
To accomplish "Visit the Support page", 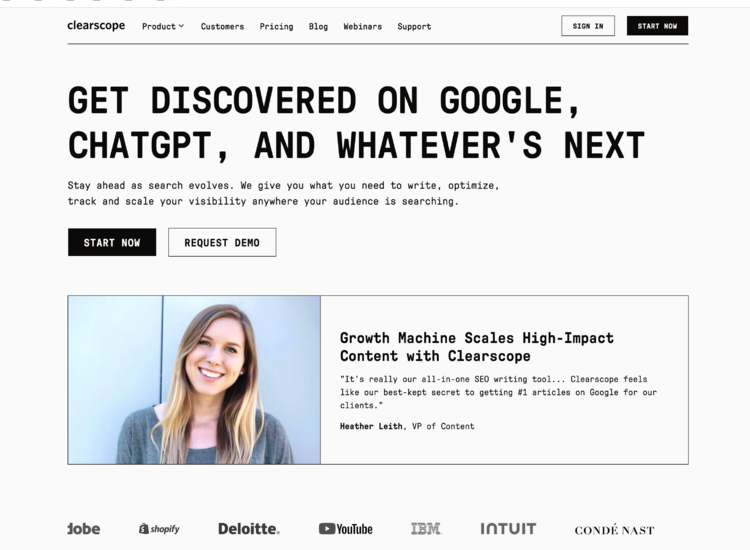I will coord(414,26).
